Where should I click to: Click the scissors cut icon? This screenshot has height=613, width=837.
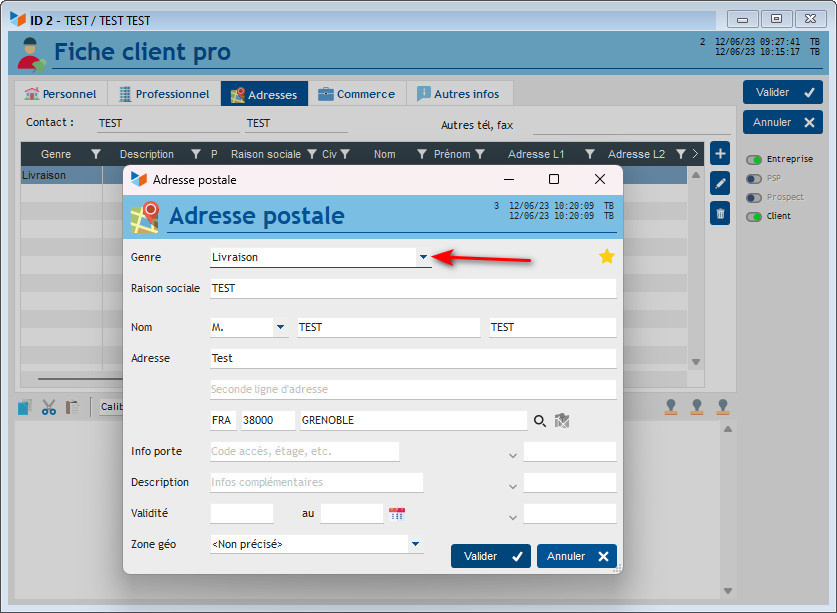(49, 407)
